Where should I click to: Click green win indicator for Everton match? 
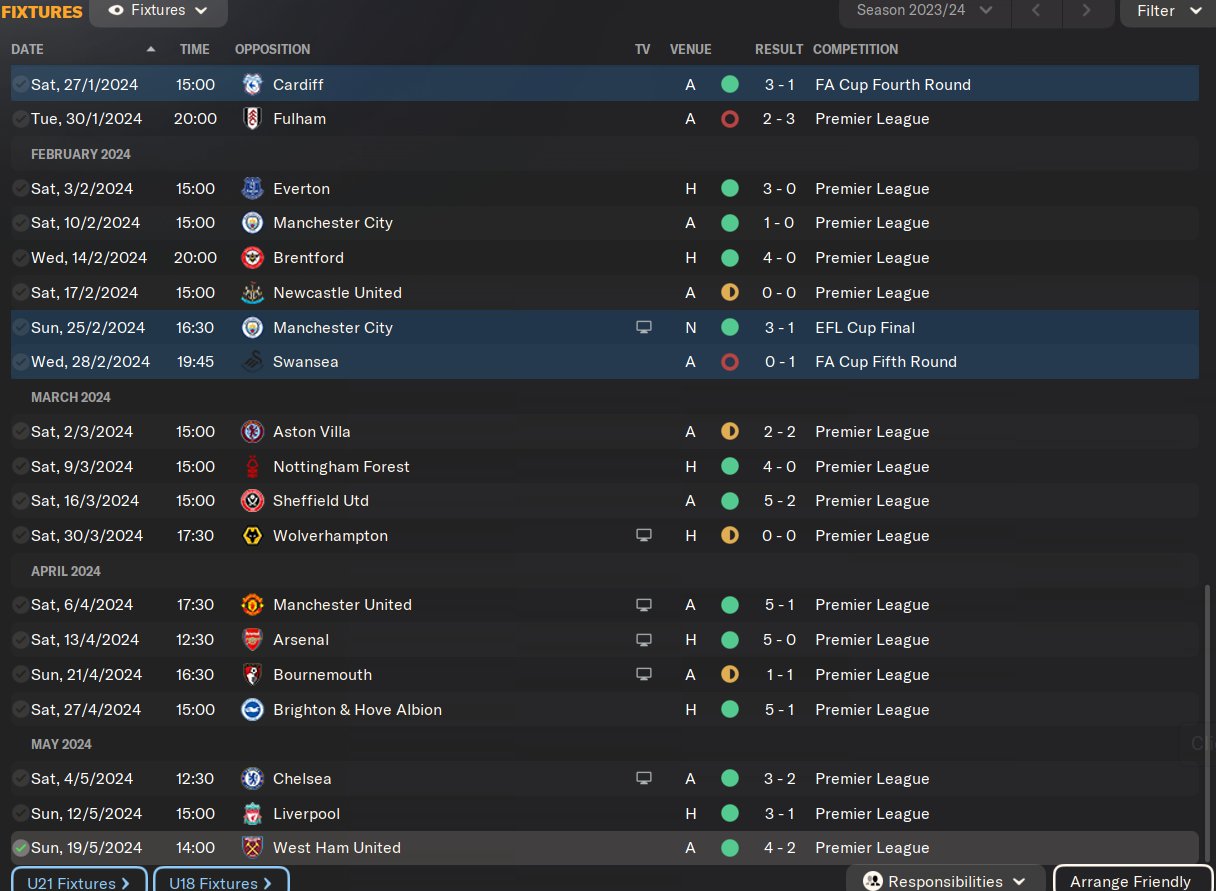tap(730, 189)
